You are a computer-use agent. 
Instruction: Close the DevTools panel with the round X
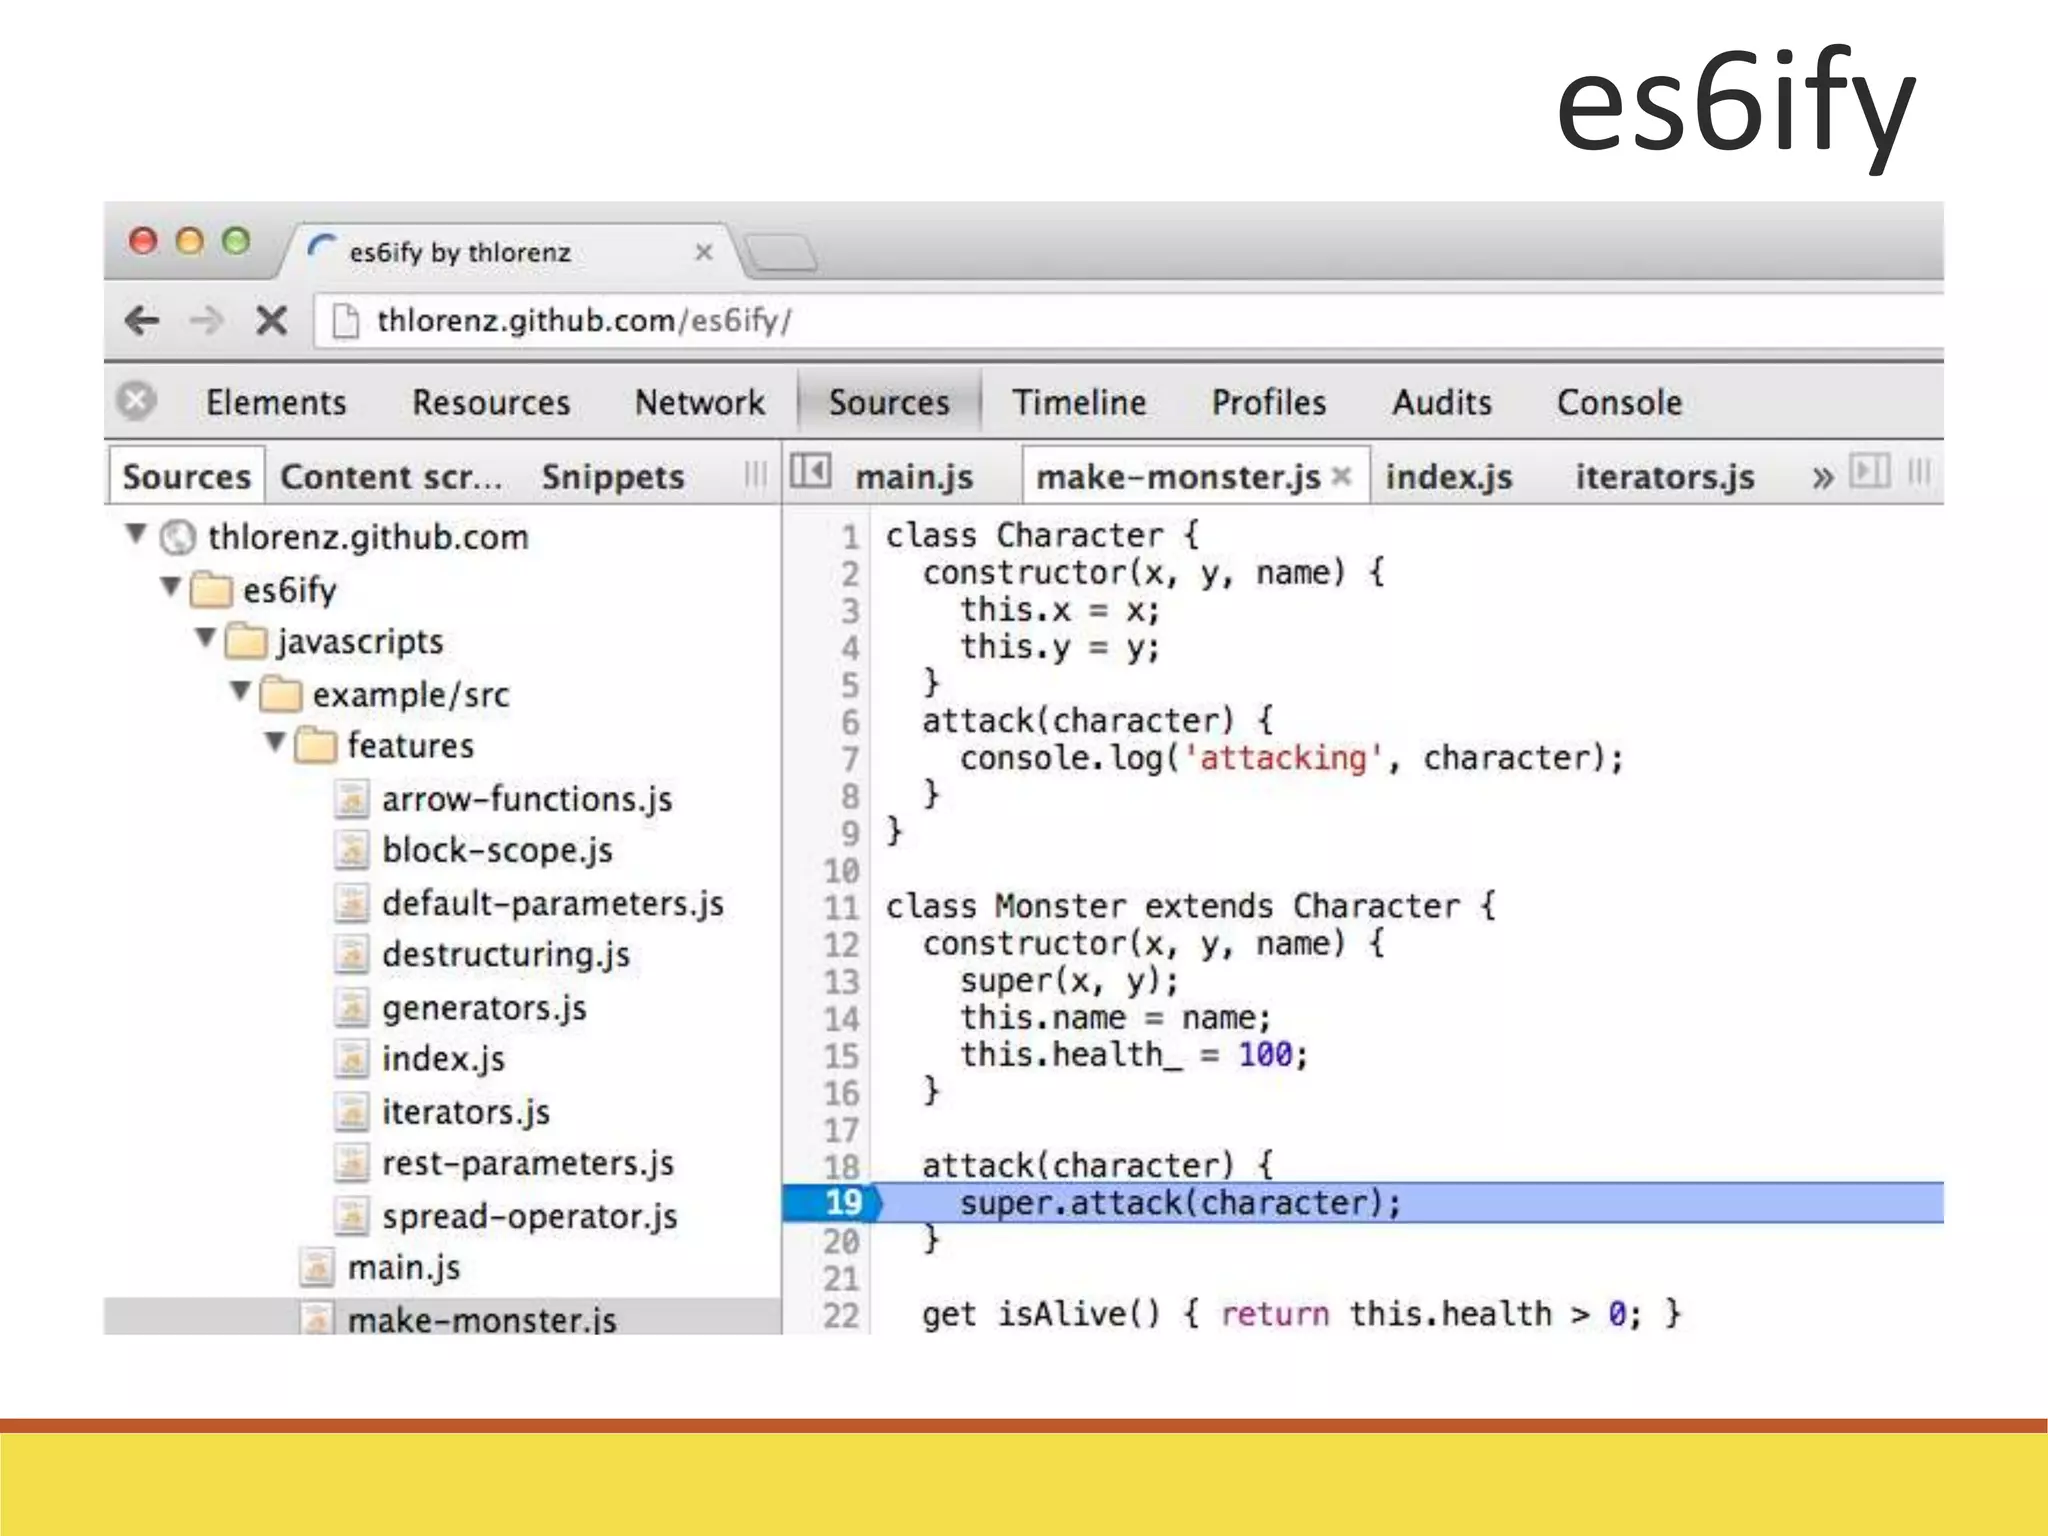click(x=137, y=401)
